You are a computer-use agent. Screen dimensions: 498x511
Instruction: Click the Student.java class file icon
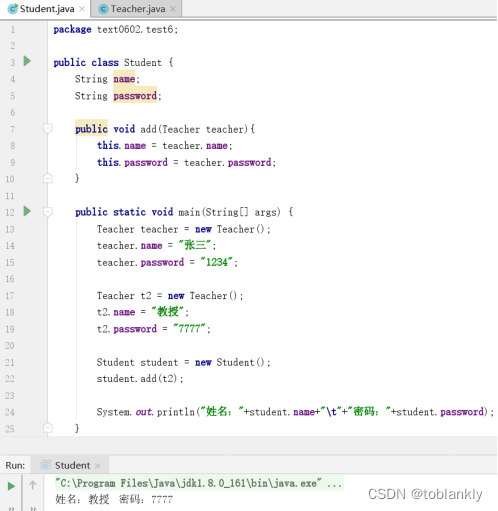[13, 9]
